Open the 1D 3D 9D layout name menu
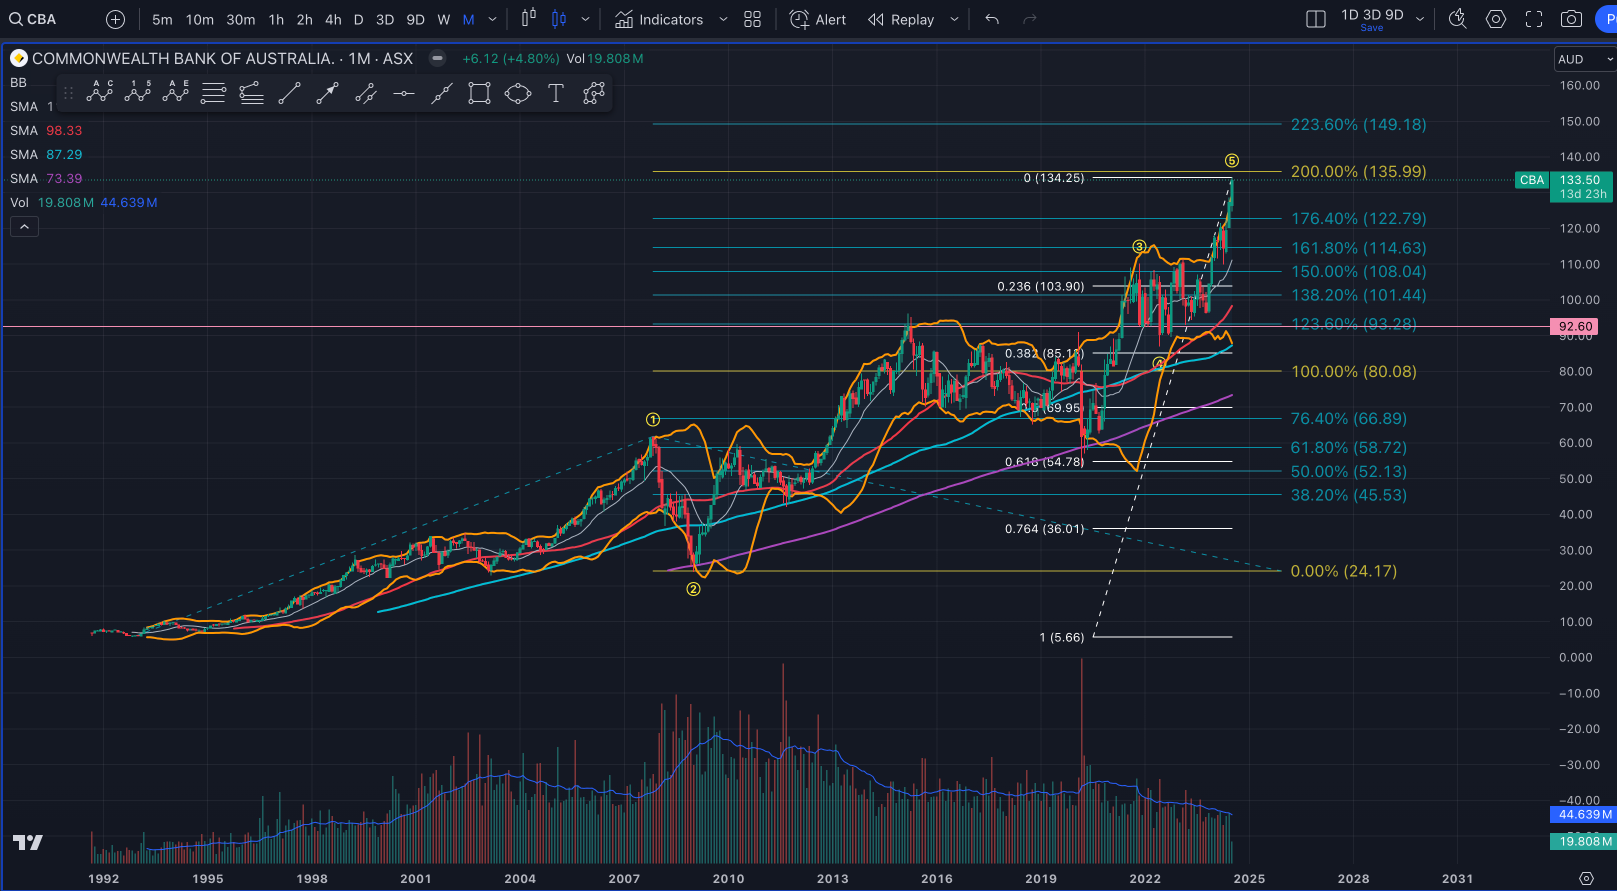1617x891 pixels. 1372,15
